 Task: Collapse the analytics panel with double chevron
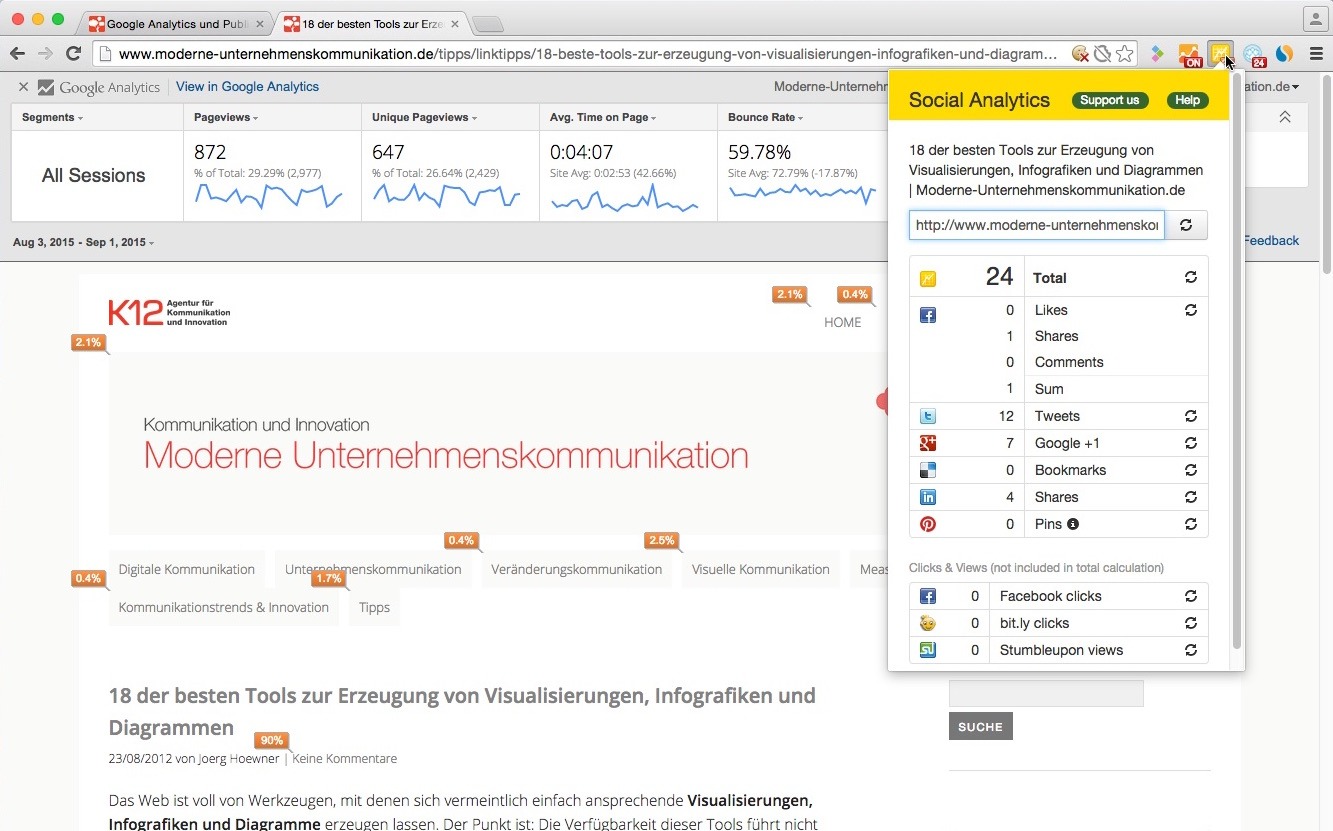(x=1285, y=117)
